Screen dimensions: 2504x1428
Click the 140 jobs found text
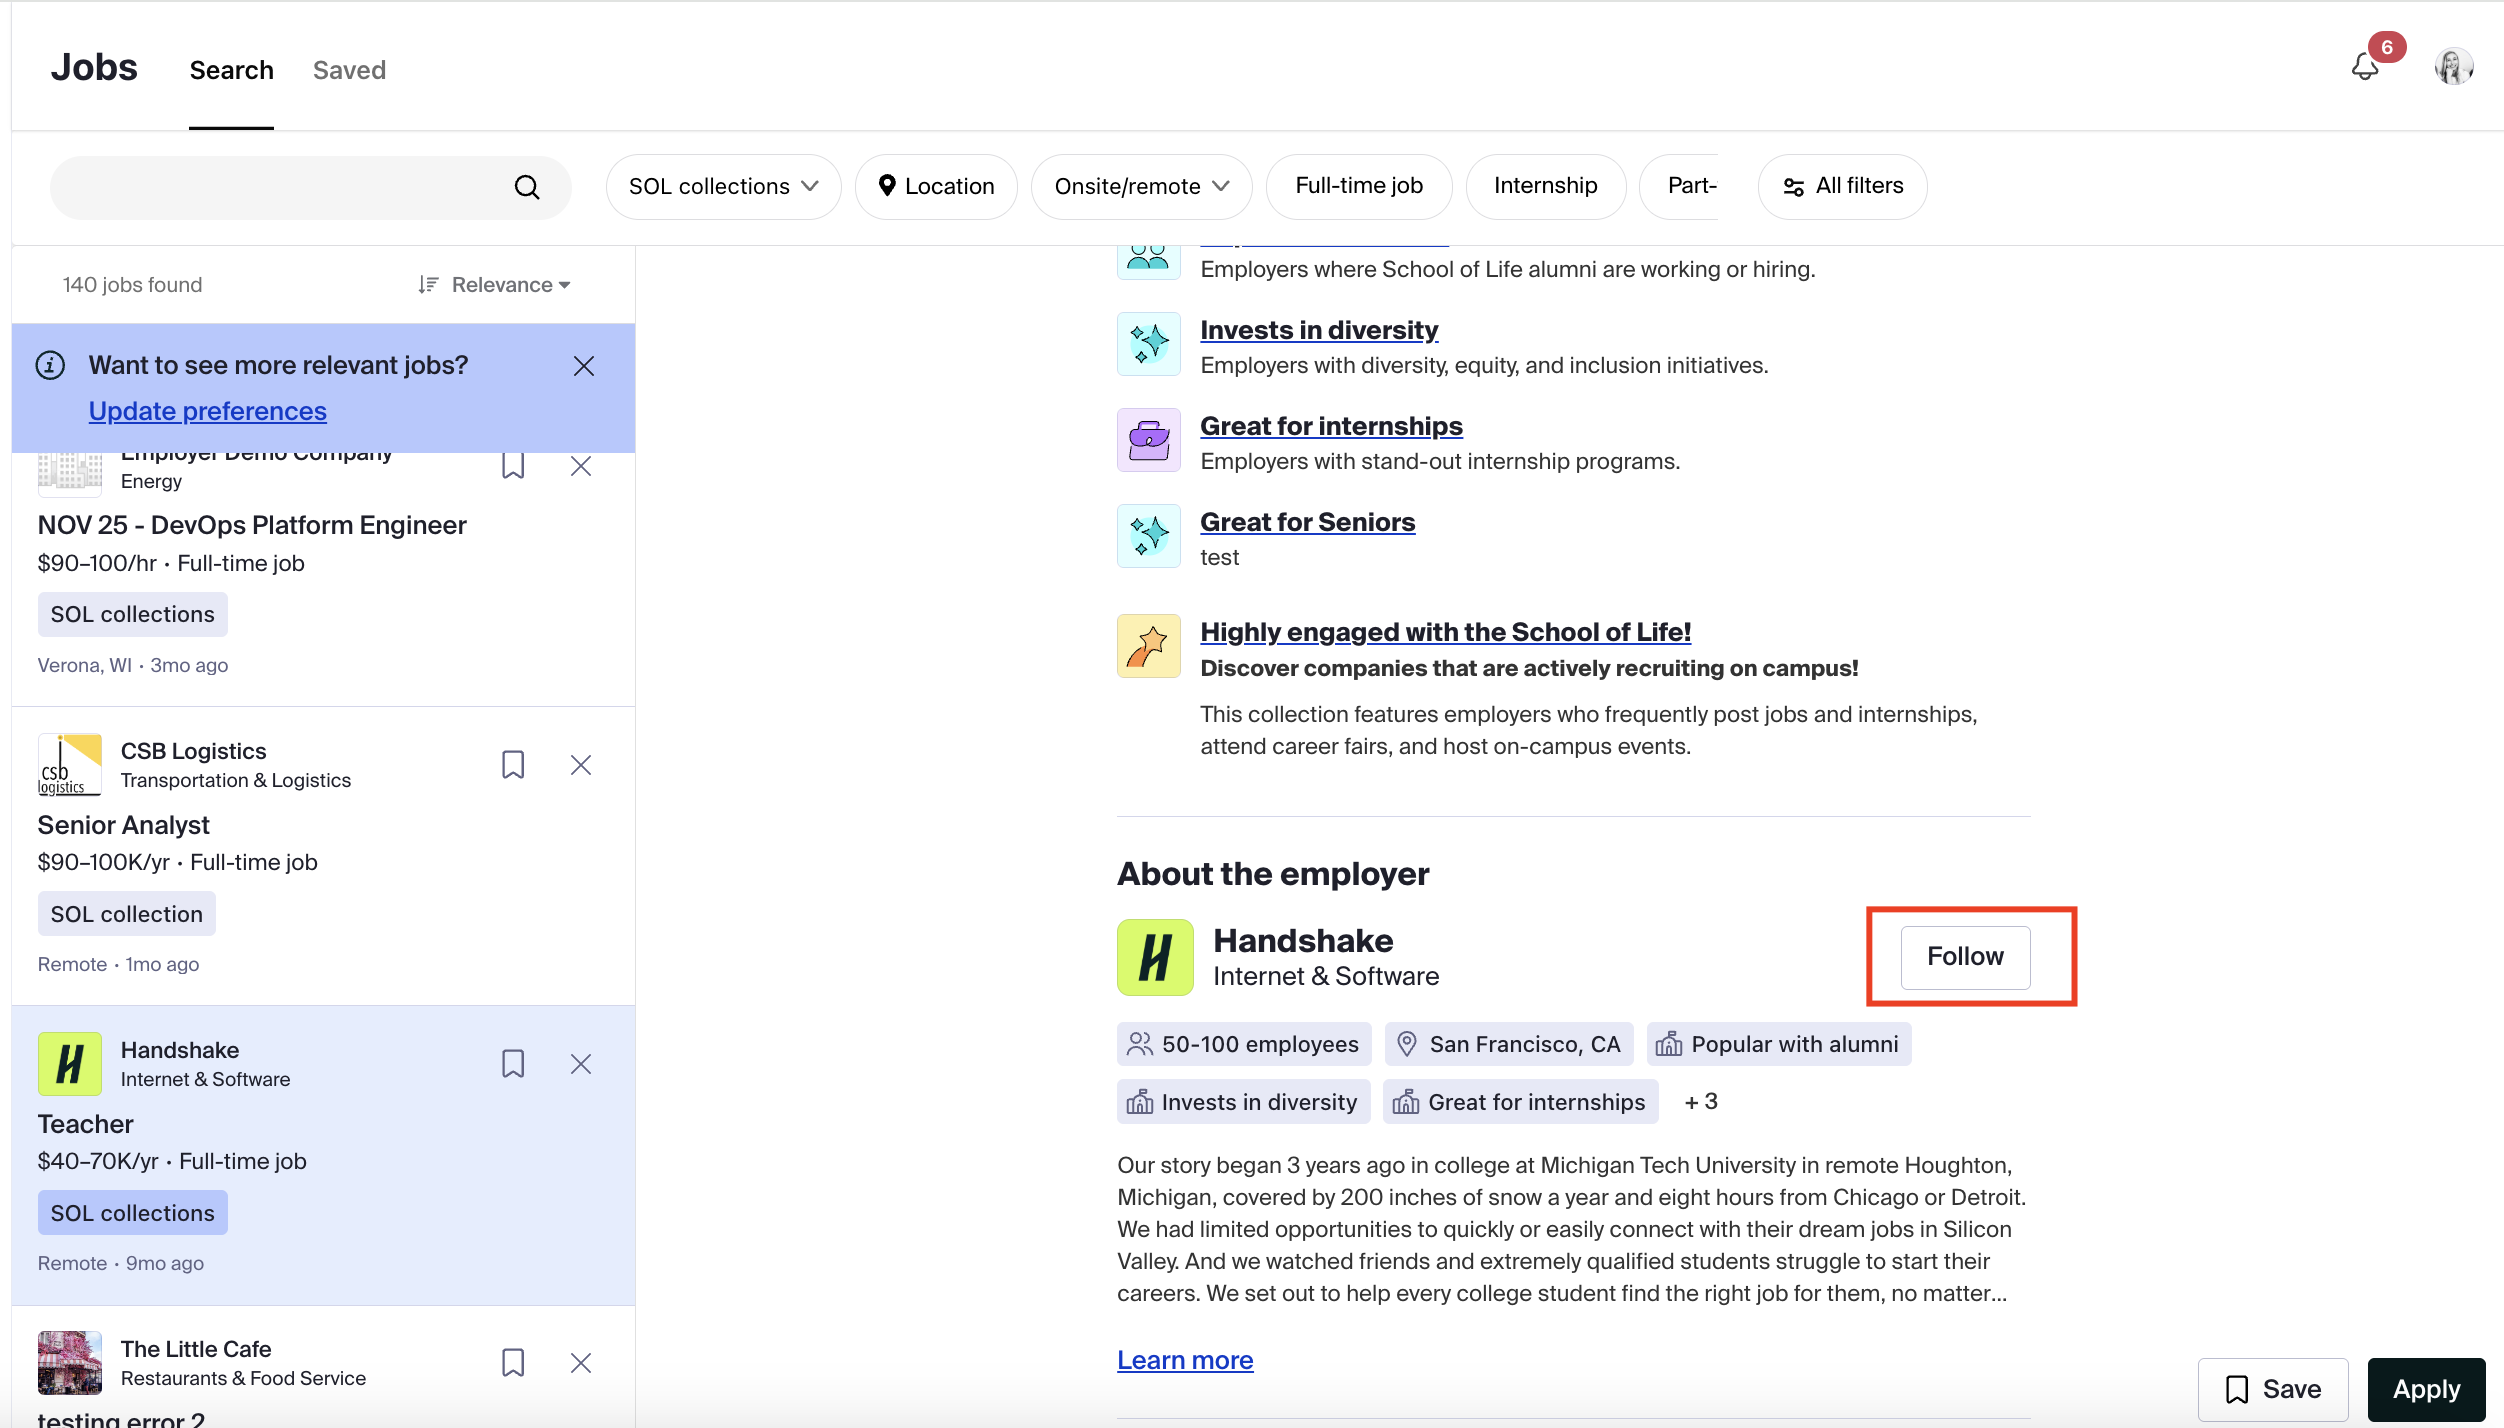point(132,285)
